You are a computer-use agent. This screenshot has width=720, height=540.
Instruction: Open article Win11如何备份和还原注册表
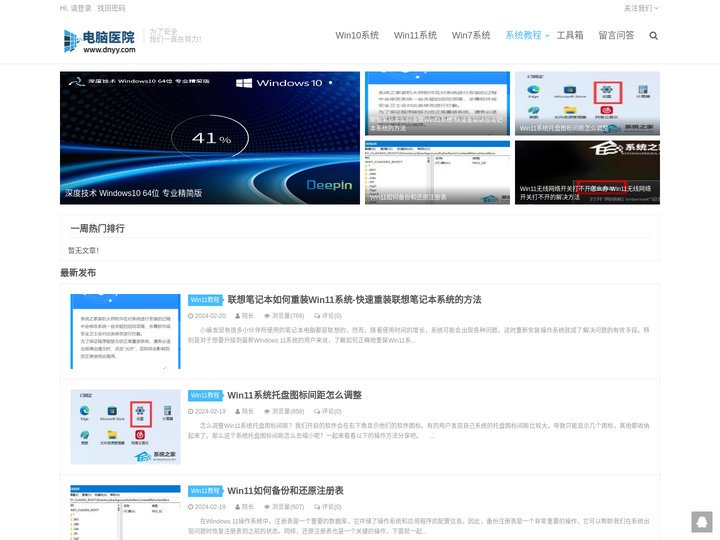[285, 490]
